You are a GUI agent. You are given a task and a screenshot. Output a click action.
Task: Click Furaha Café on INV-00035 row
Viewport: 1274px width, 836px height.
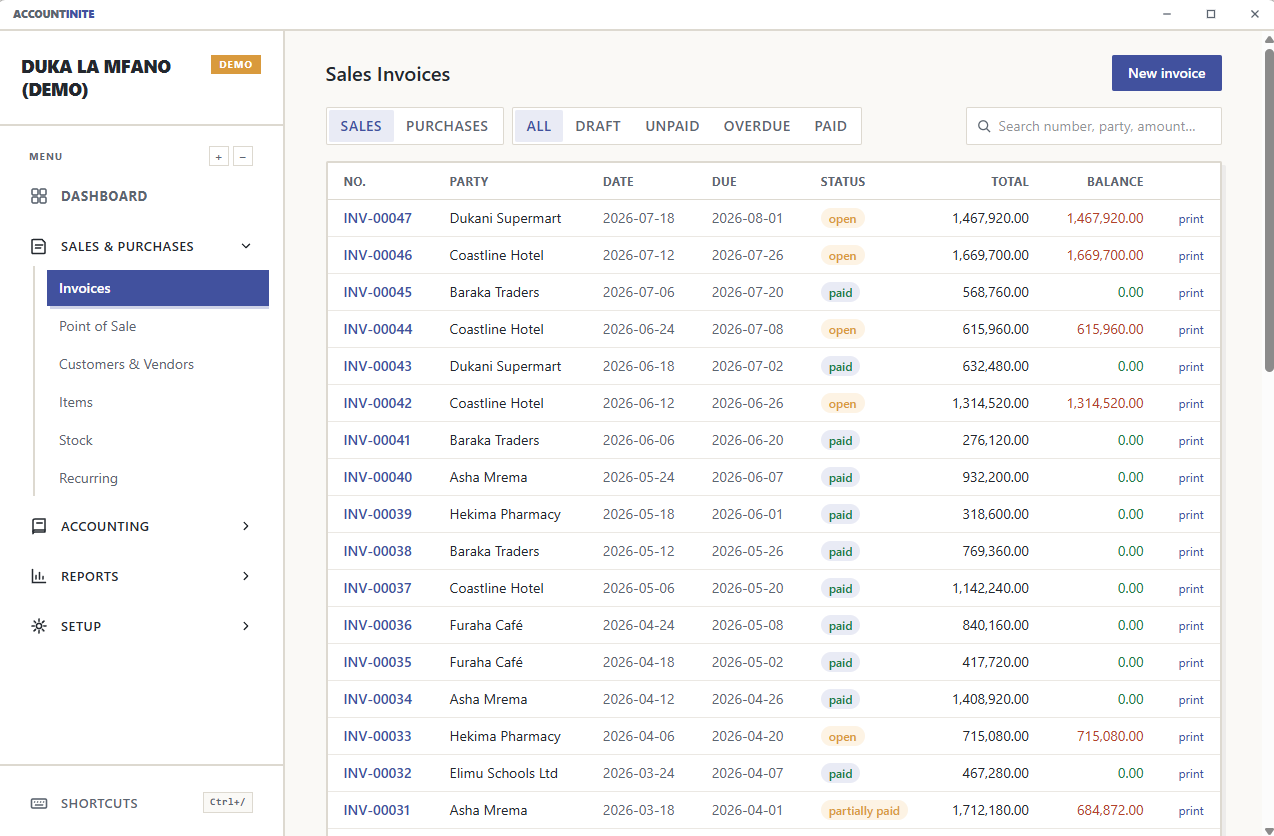tap(486, 662)
